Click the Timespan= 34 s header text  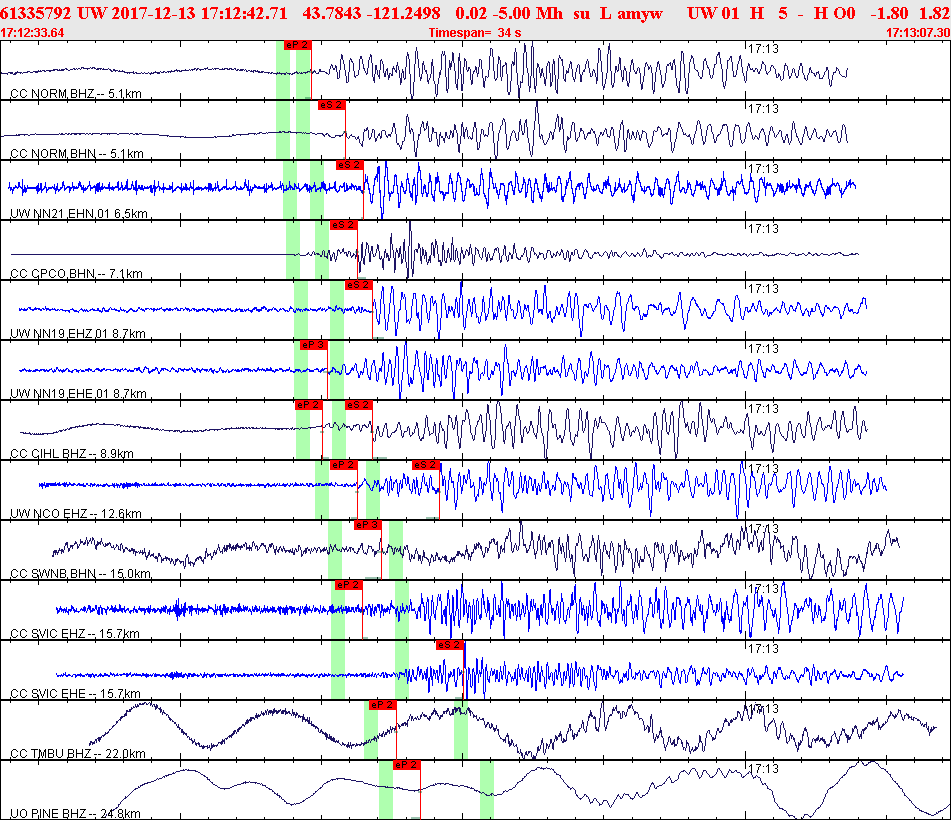[x=475, y=33]
